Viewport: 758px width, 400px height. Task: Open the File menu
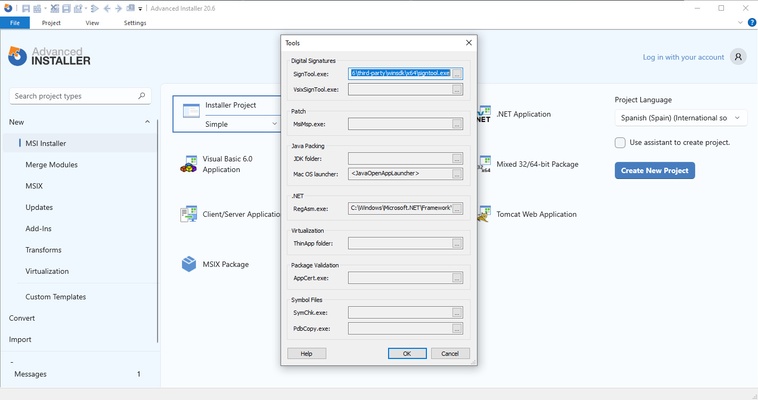click(x=15, y=23)
